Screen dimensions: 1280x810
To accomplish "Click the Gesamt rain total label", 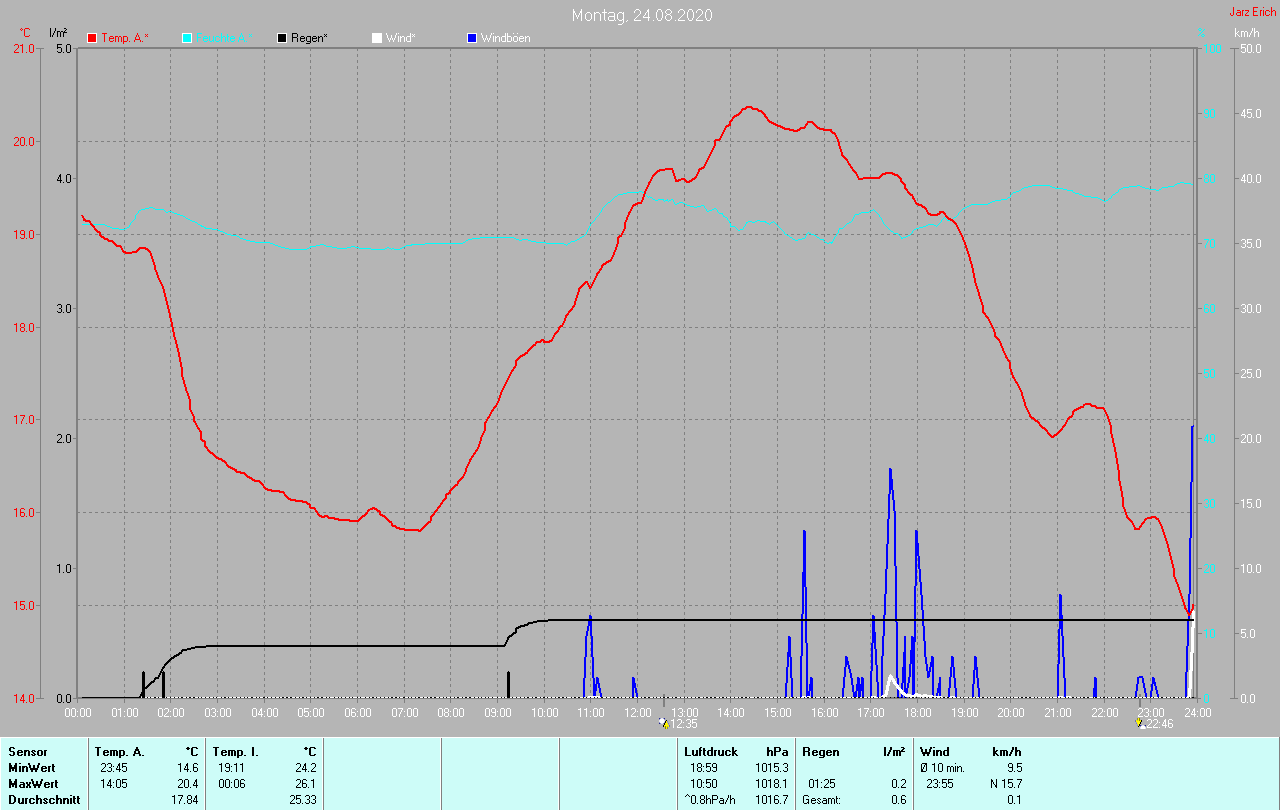I will click(821, 800).
